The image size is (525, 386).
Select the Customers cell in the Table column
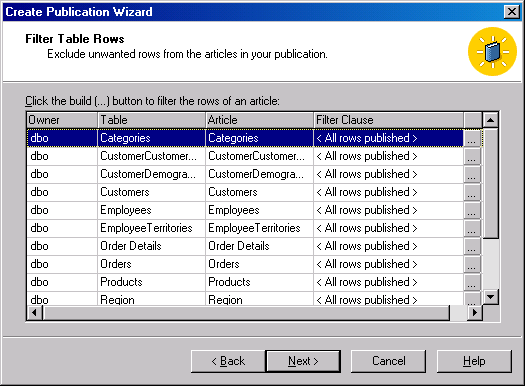pos(151,192)
